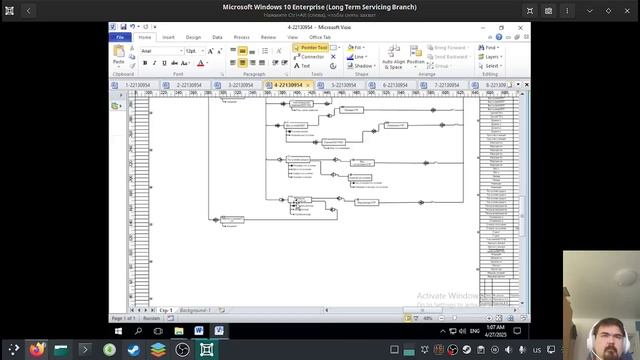Switch to document tab 2-22130954
640x360 pixels.
pos(189,85)
